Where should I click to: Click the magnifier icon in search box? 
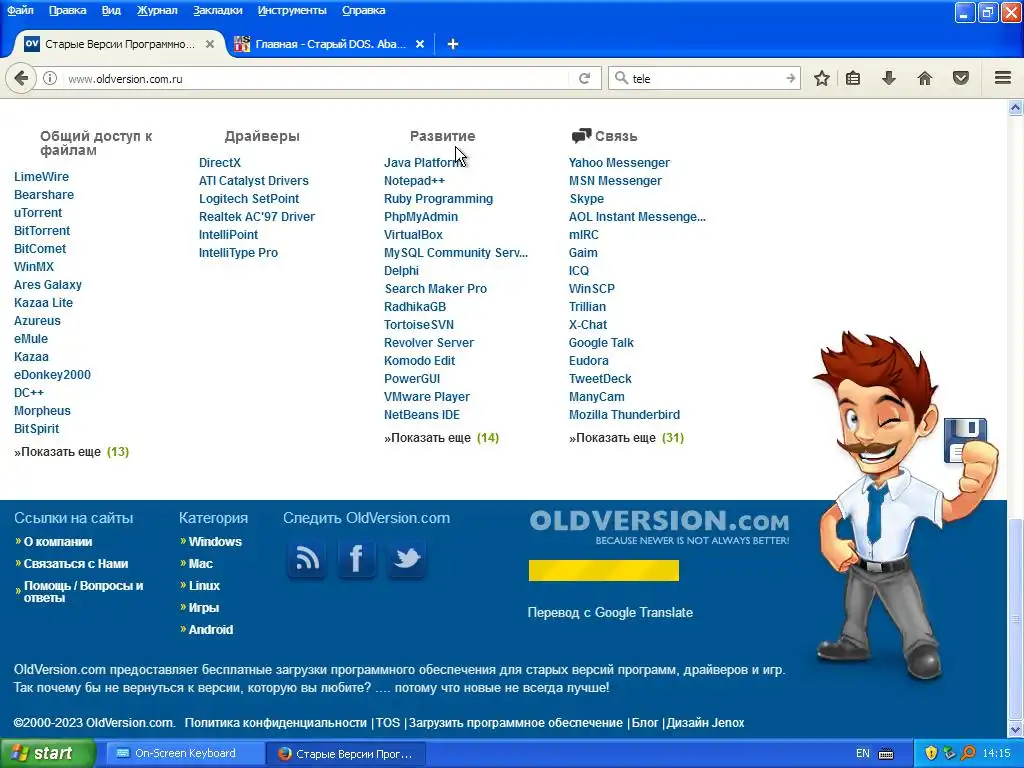pos(621,78)
